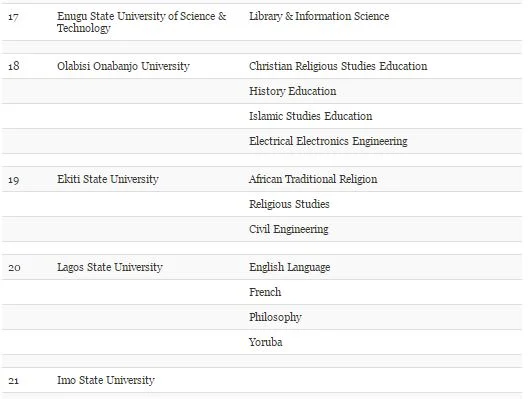Select Imo State University name
Image resolution: width=528 pixels, height=399 pixels.
coord(106,380)
